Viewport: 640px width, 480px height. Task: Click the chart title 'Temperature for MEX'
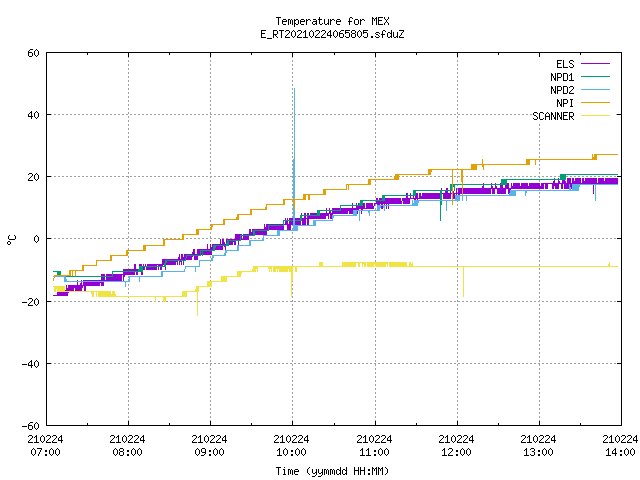[332, 21]
